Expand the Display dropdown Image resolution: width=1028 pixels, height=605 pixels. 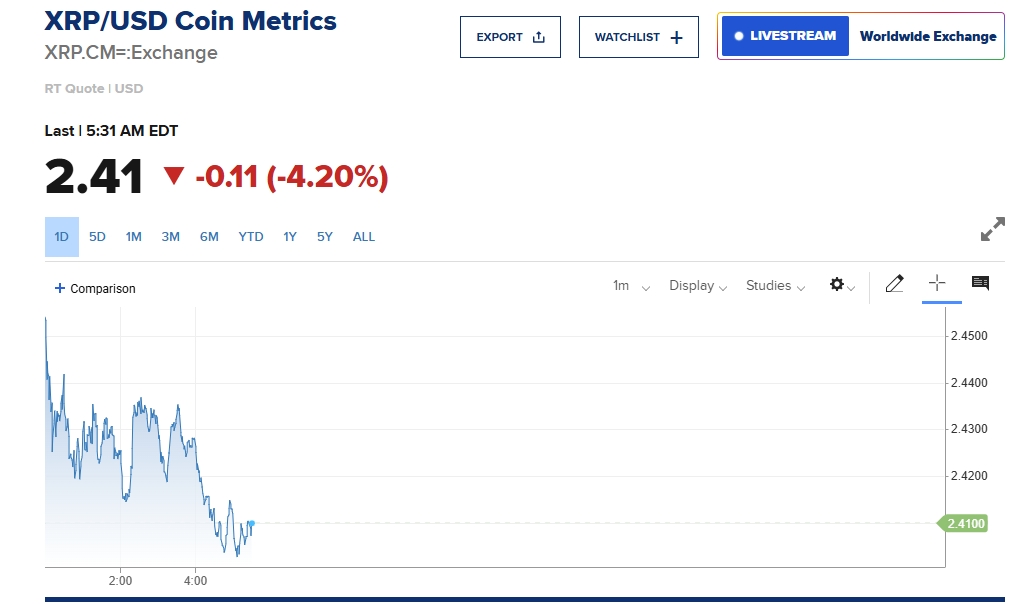697,286
